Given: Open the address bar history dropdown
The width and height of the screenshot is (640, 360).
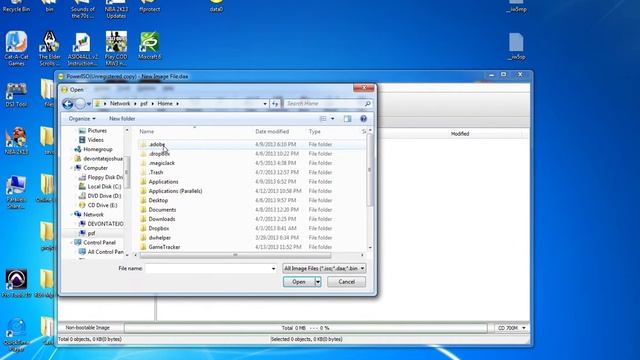Looking at the screenshot, I should coord(265,104).
